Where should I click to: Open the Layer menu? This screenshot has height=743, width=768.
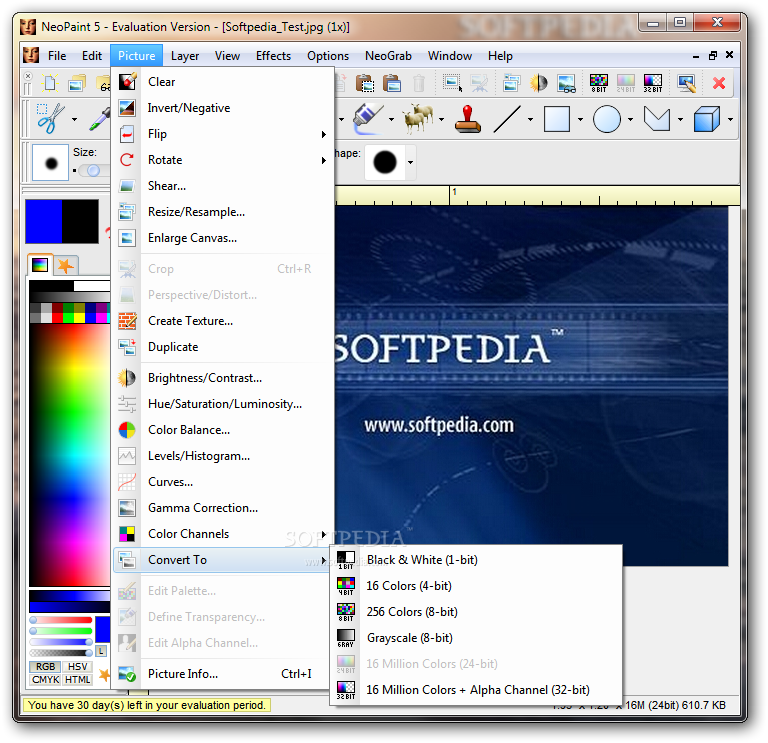(x=185, y=56)
